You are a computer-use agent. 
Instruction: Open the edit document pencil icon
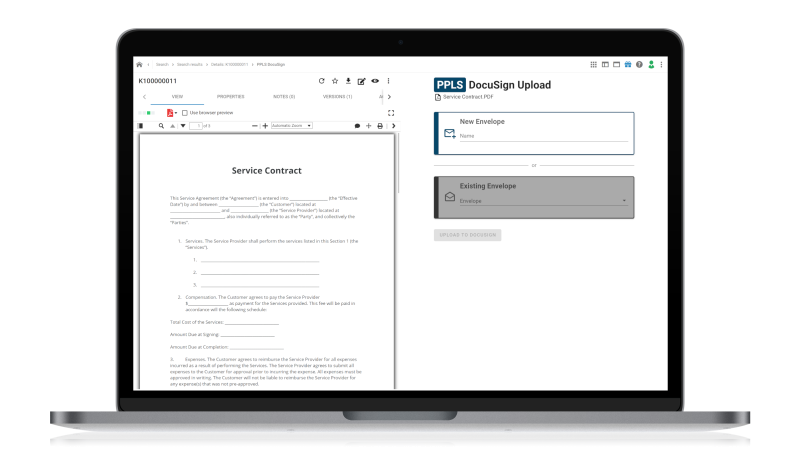[x=361, y=81]
